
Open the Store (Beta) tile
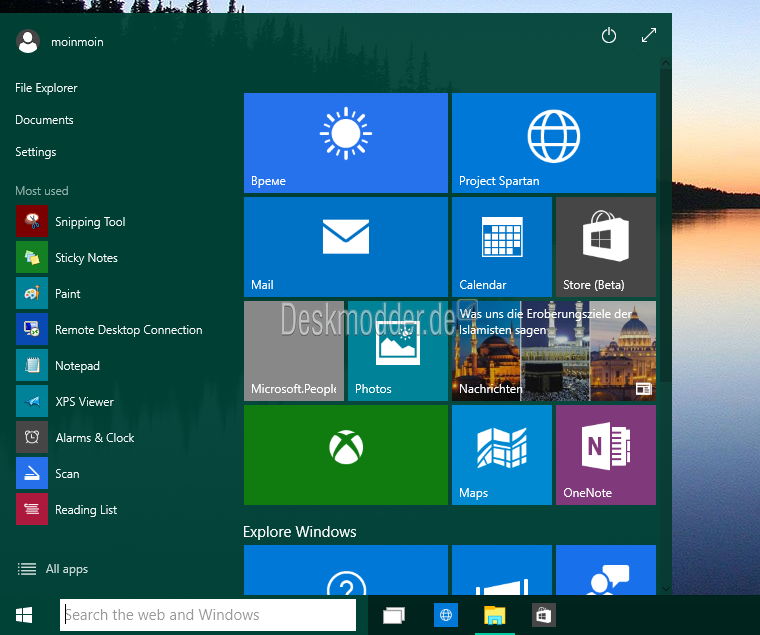[x=606, y=247]
